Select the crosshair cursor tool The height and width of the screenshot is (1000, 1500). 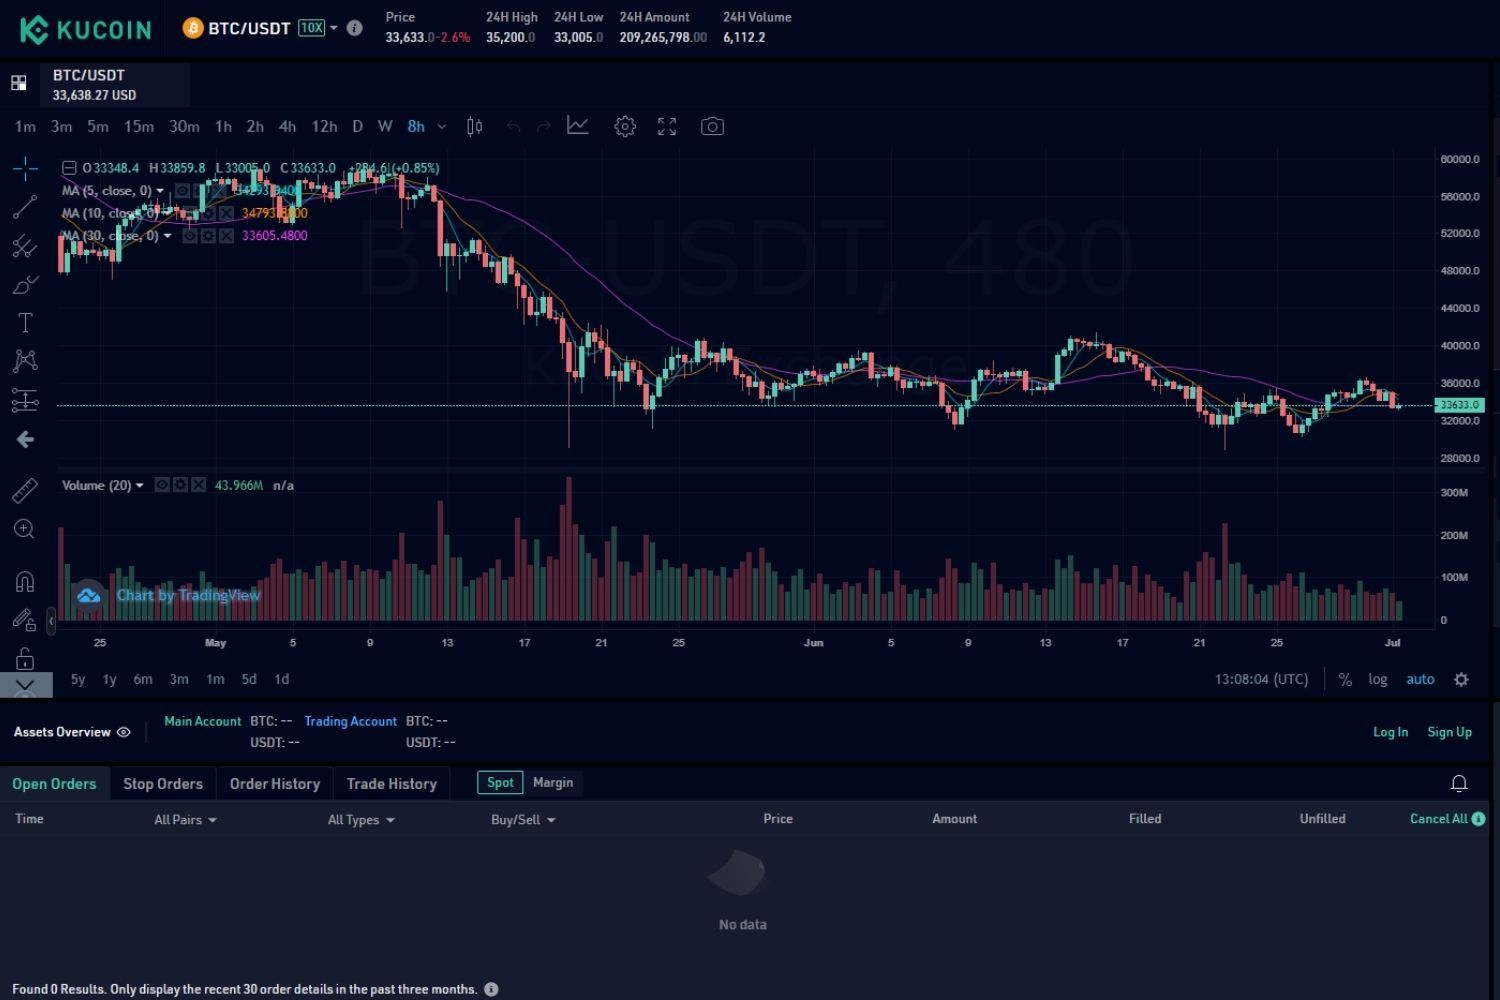[25, 168]
